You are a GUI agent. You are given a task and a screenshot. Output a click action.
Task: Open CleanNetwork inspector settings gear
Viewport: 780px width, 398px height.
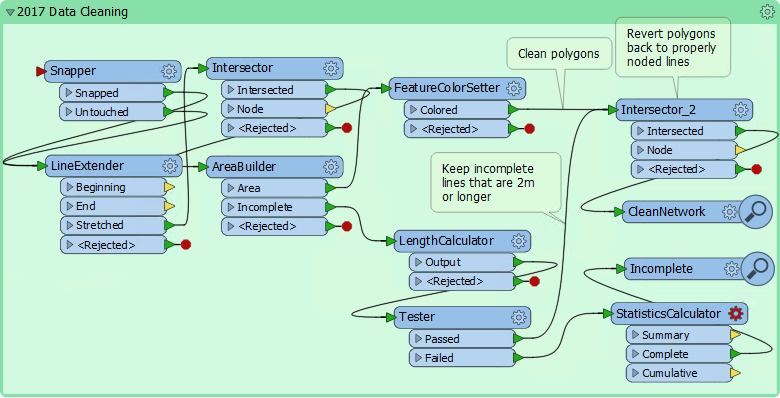729,211
